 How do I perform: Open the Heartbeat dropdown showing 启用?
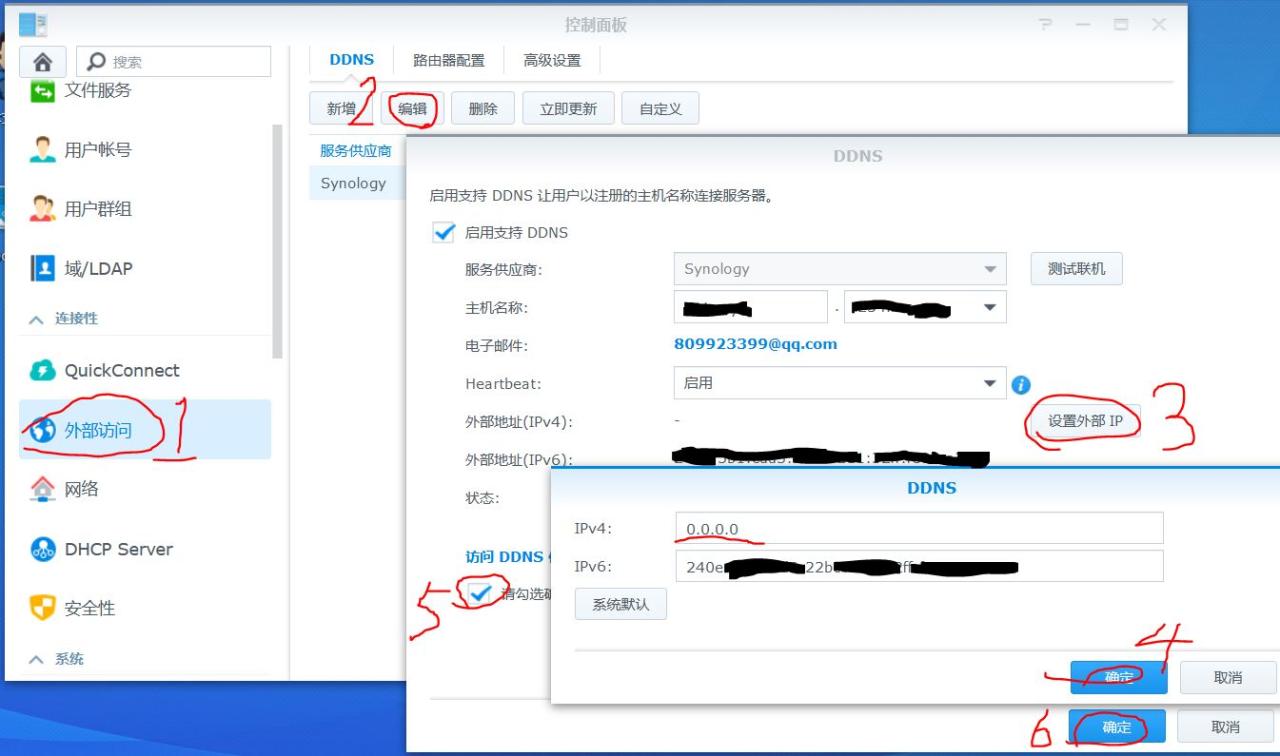point(840,383)
